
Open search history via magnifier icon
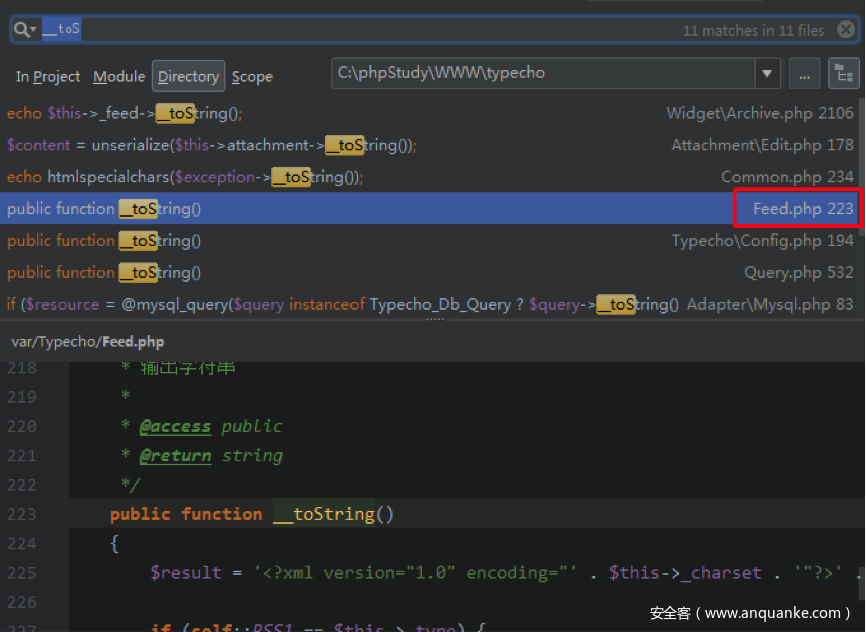(x=24, y=30)
